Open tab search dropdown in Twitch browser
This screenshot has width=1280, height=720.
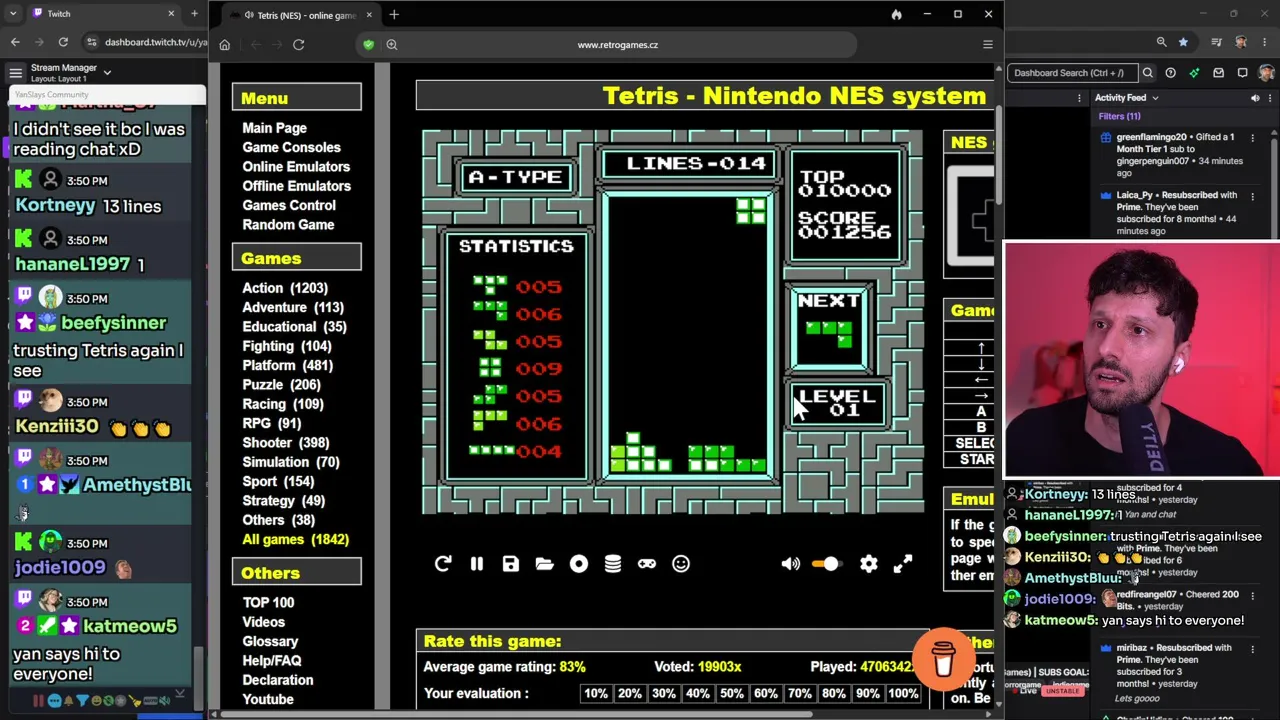tap(12, 14)
